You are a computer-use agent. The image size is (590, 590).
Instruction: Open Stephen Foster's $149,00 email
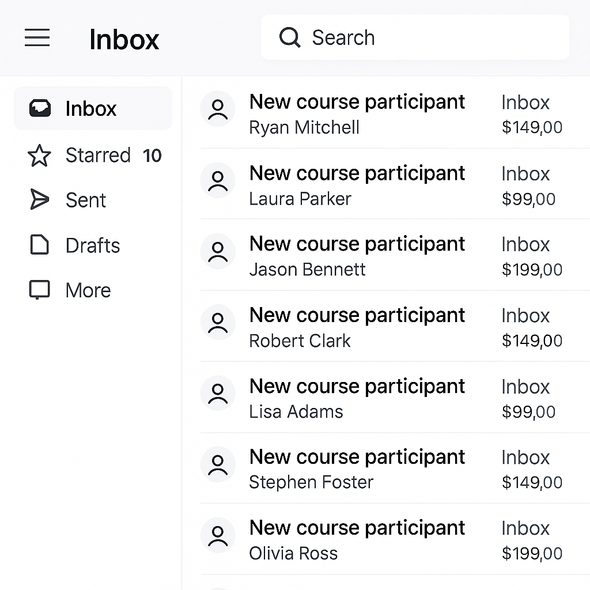pos(395,468)
